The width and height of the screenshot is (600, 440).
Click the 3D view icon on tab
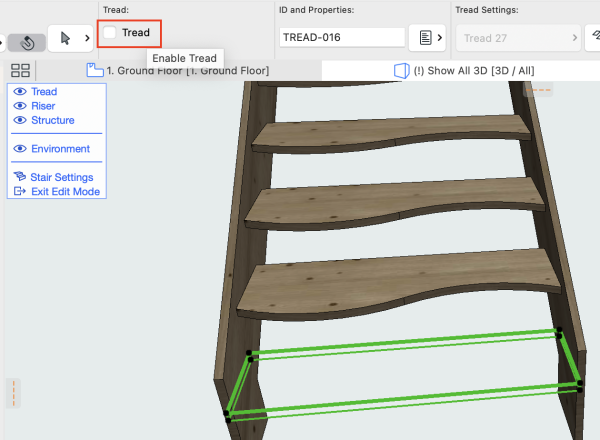tap(400, 71)
